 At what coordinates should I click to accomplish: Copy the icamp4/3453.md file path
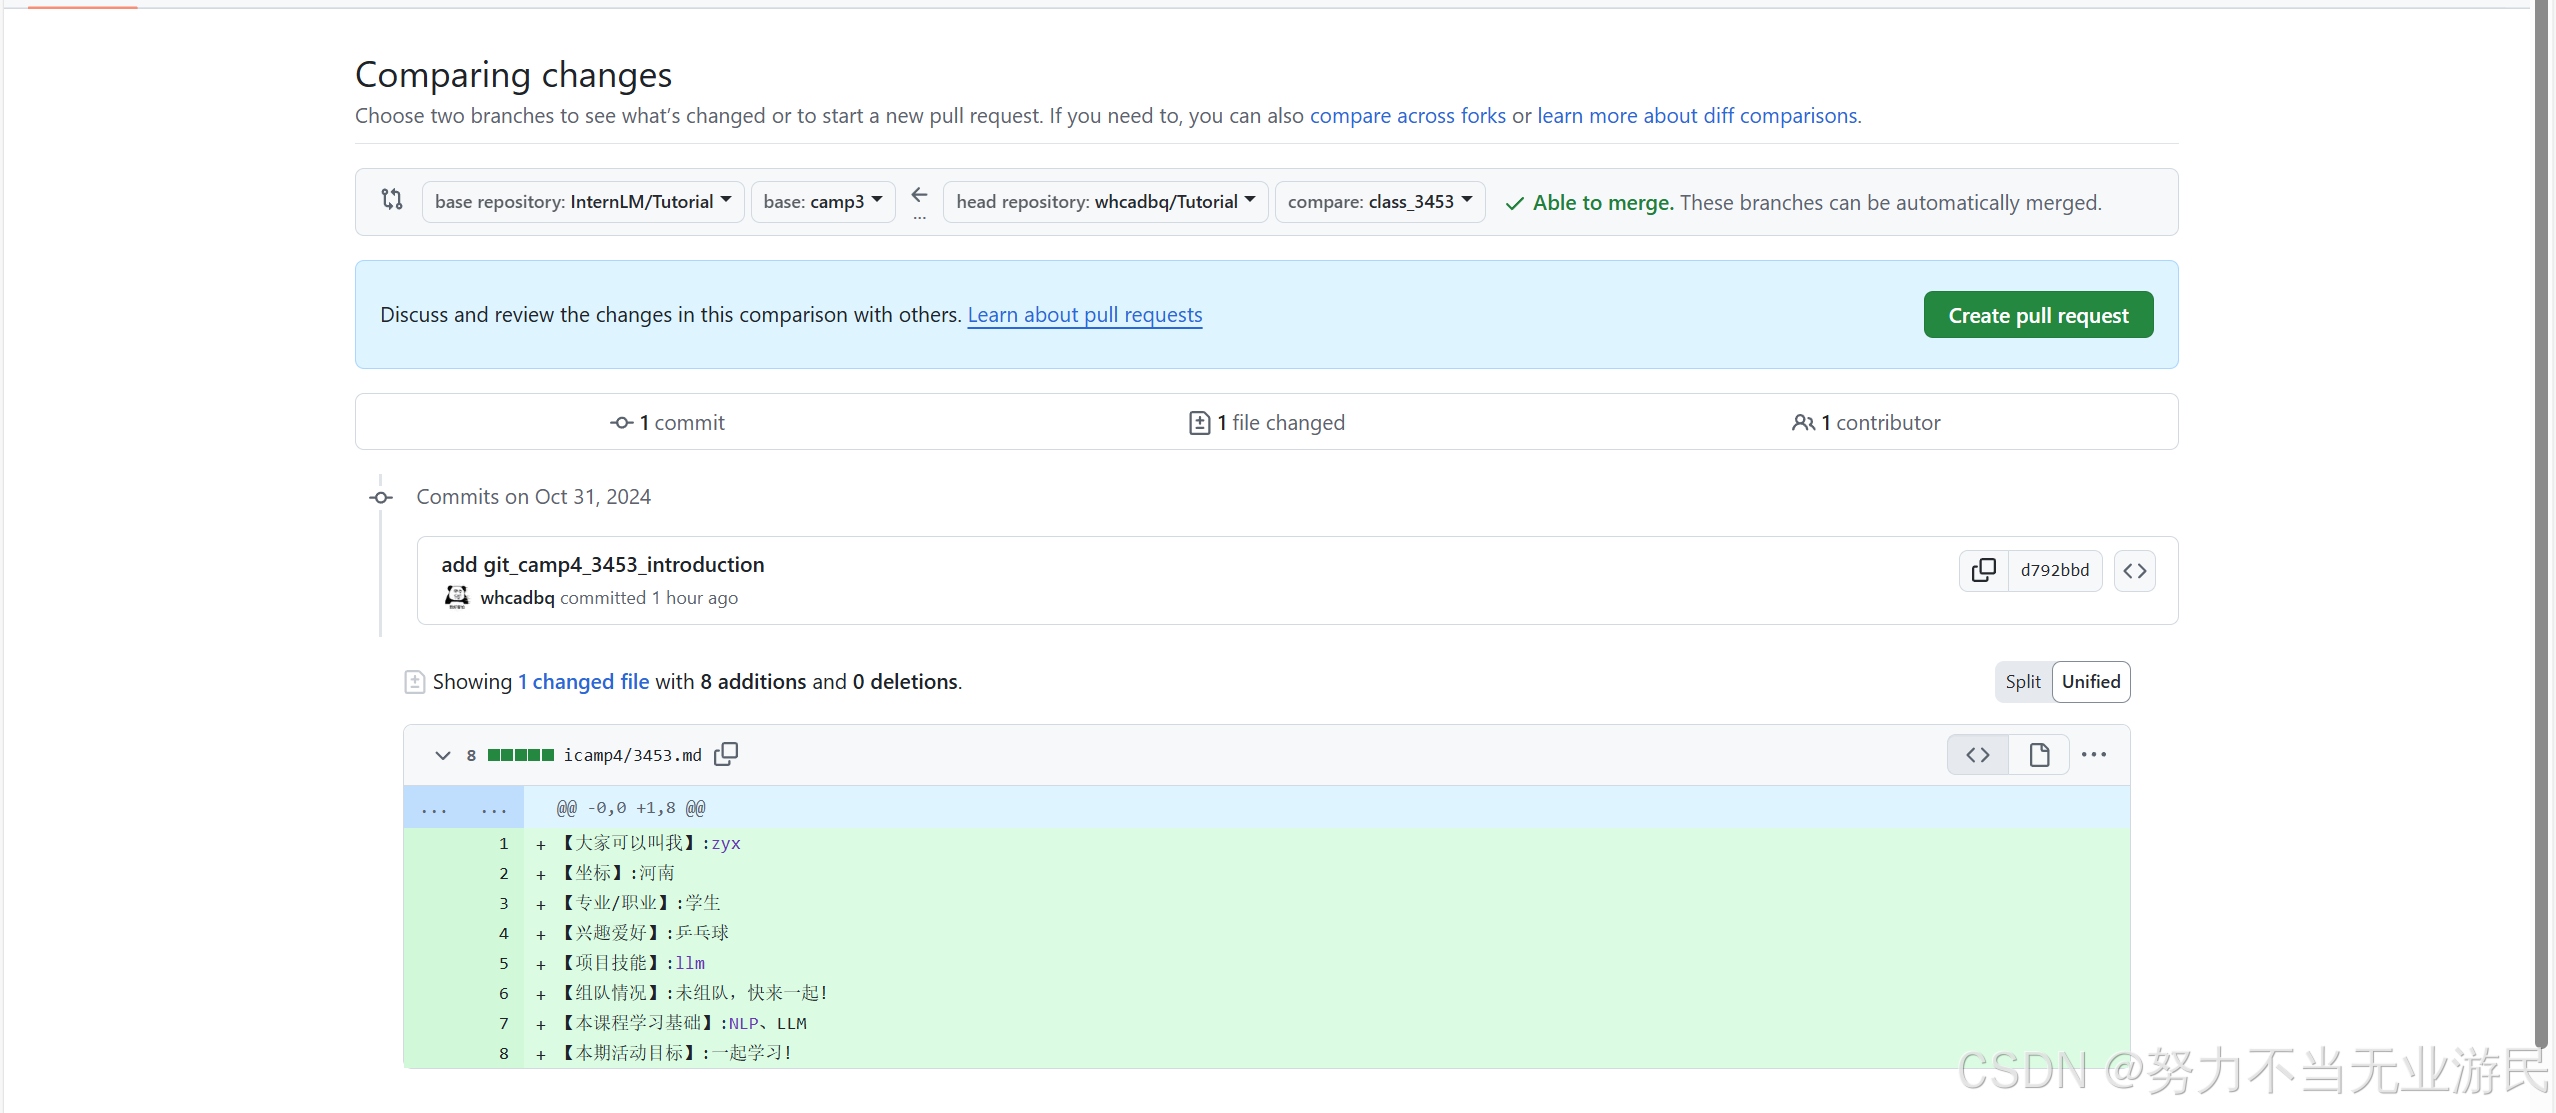coord(726,754)
